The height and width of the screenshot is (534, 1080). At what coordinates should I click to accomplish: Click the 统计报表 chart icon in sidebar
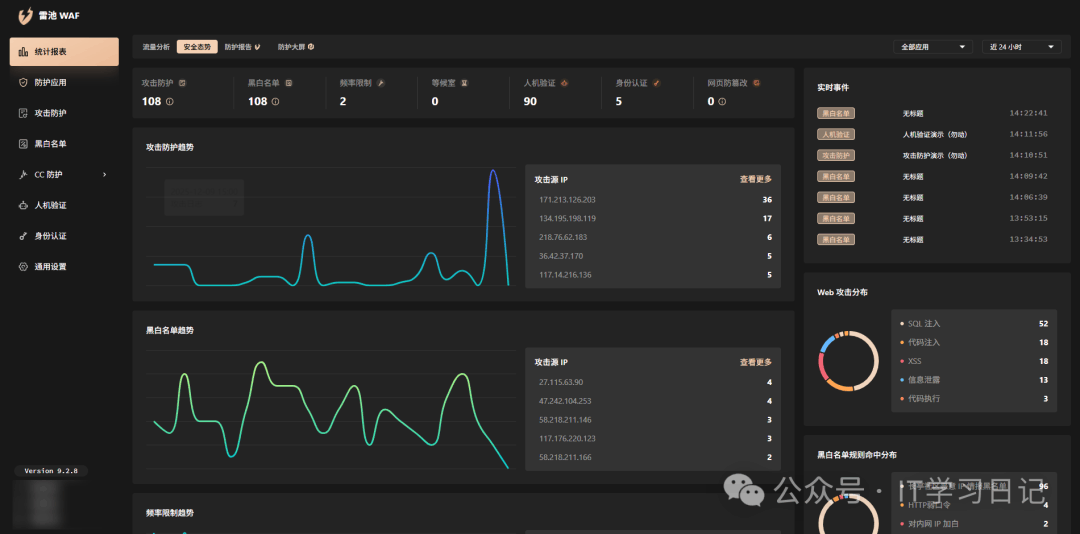pos(24,52)
